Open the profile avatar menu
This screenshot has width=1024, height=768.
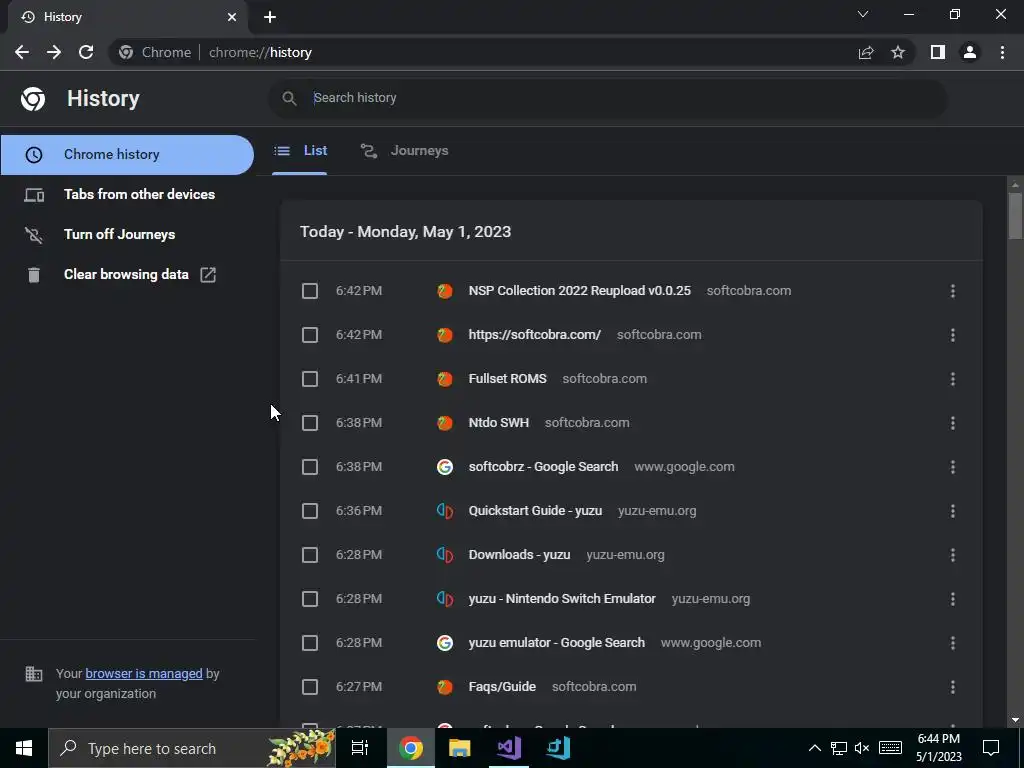(970, 52)
